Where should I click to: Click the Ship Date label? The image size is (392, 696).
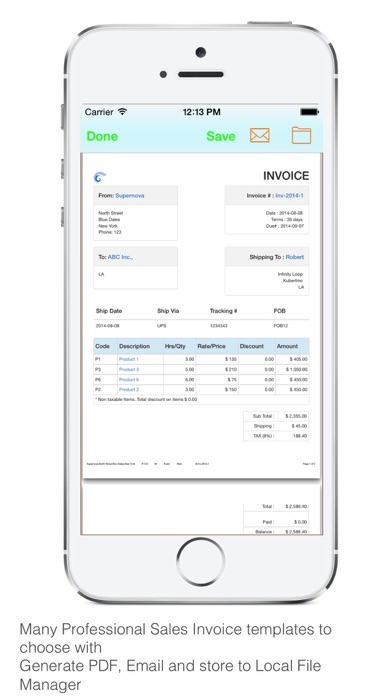click(109, 311)
